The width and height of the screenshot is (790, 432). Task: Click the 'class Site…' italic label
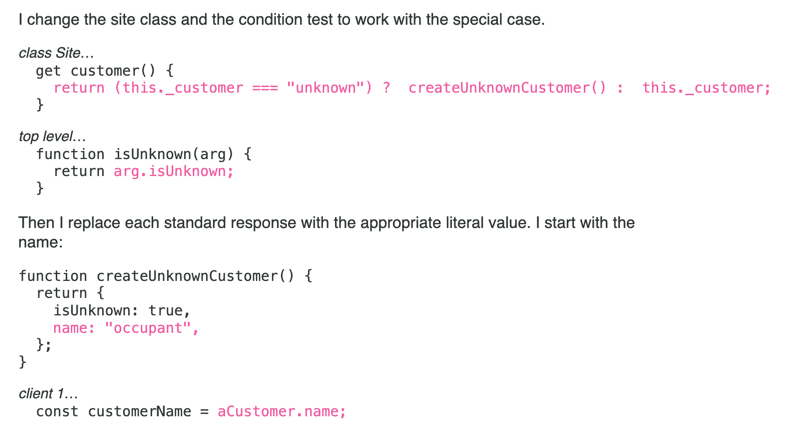[56, 53]
